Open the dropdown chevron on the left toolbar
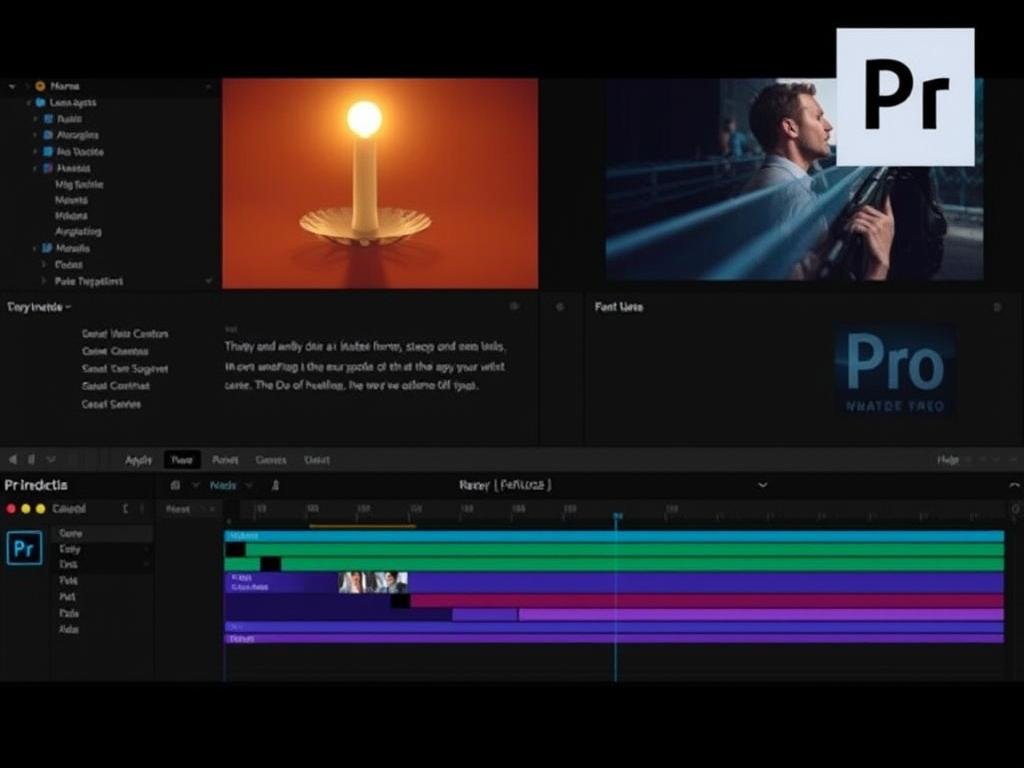Viewport: 1024px width, 768px height. point(51,459)
